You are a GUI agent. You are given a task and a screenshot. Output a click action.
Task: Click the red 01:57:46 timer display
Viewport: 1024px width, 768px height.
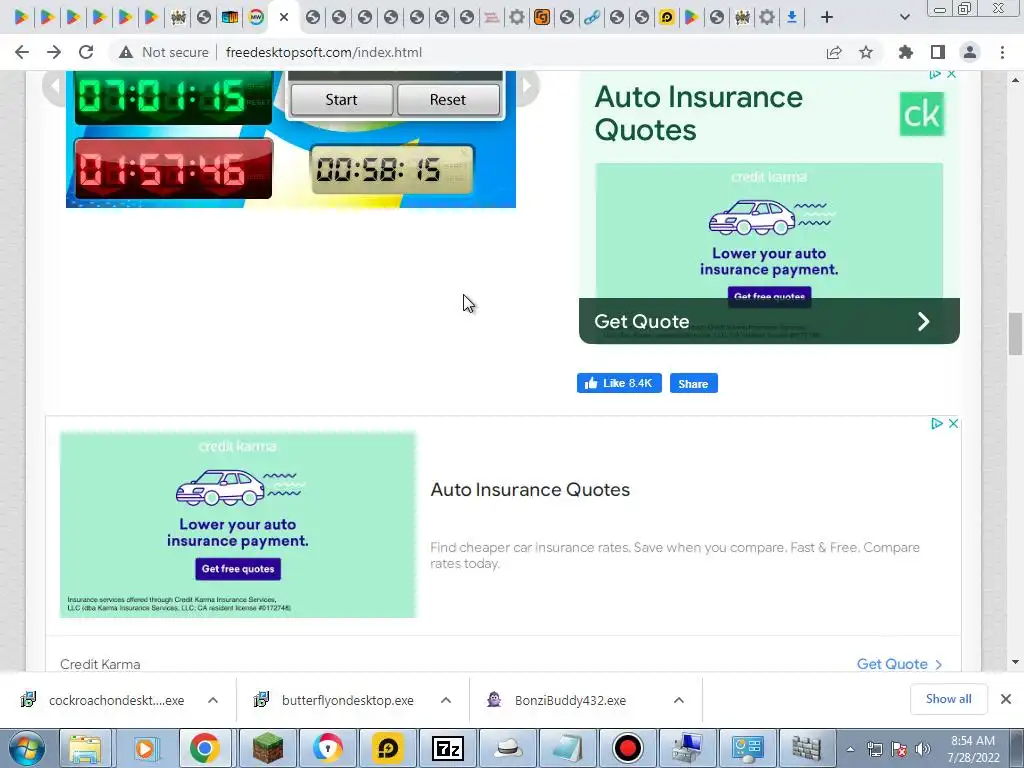(x=173, y=168)
